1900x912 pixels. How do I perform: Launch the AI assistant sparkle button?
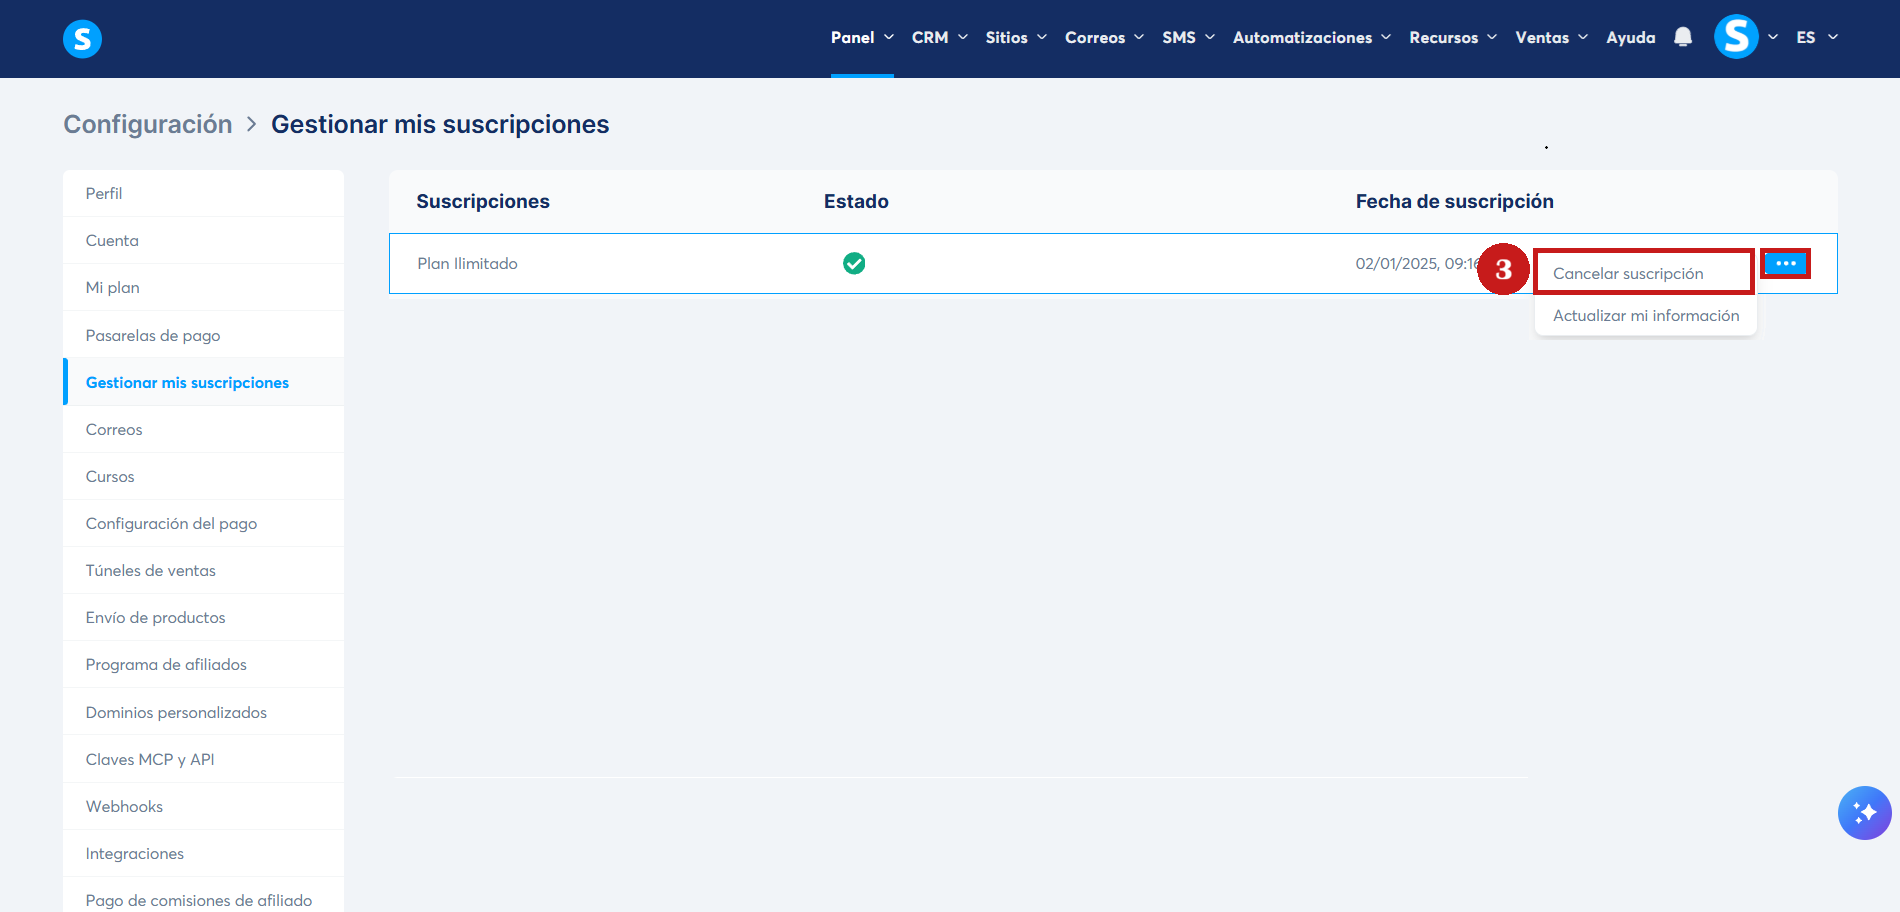click(x=1864, y=813)
